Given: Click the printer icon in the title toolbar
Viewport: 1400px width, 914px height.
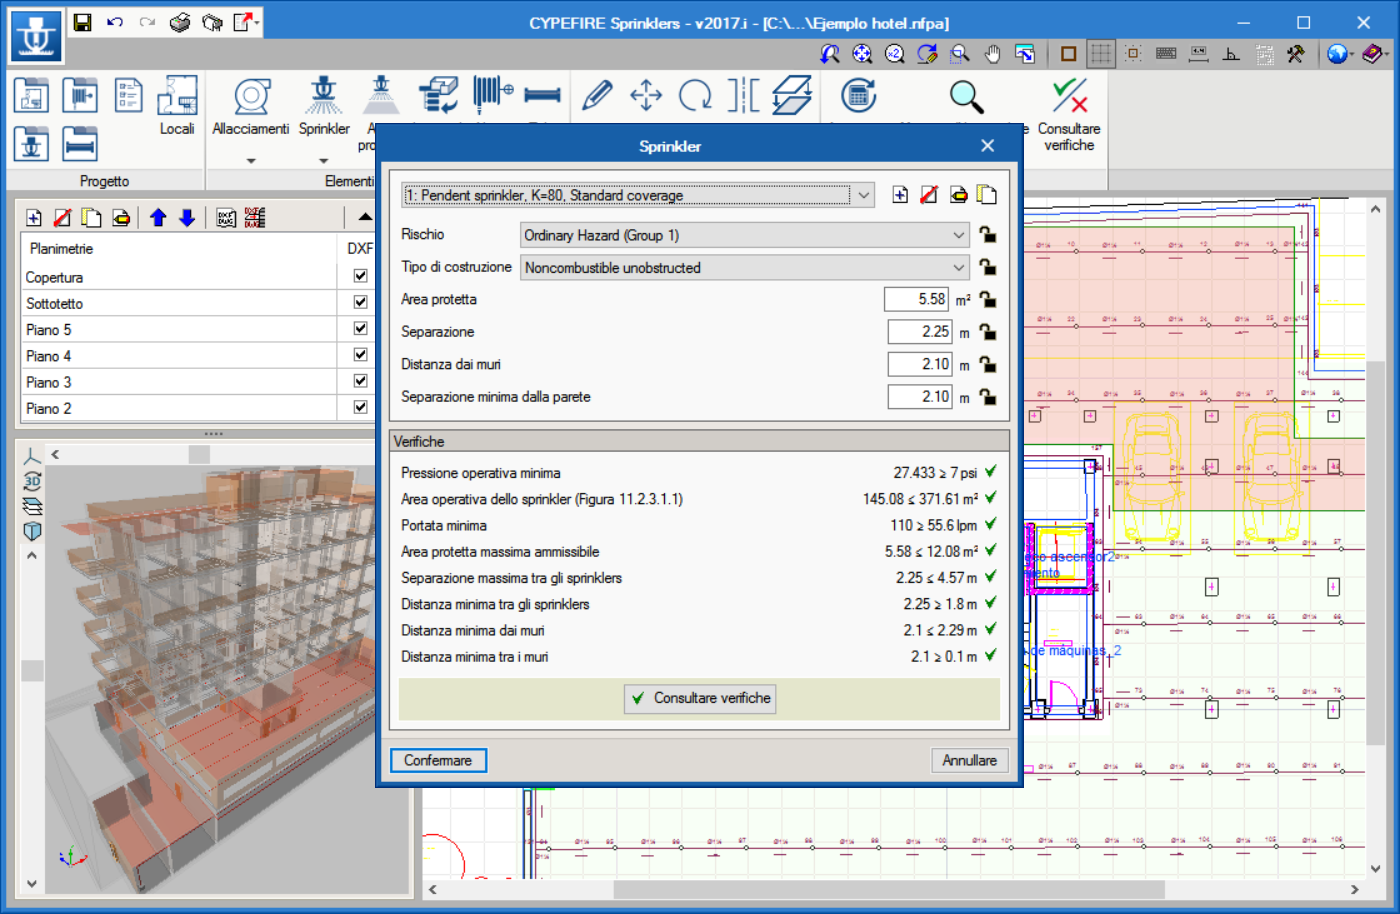Looking at the screenshot, I should coord(180,22).
